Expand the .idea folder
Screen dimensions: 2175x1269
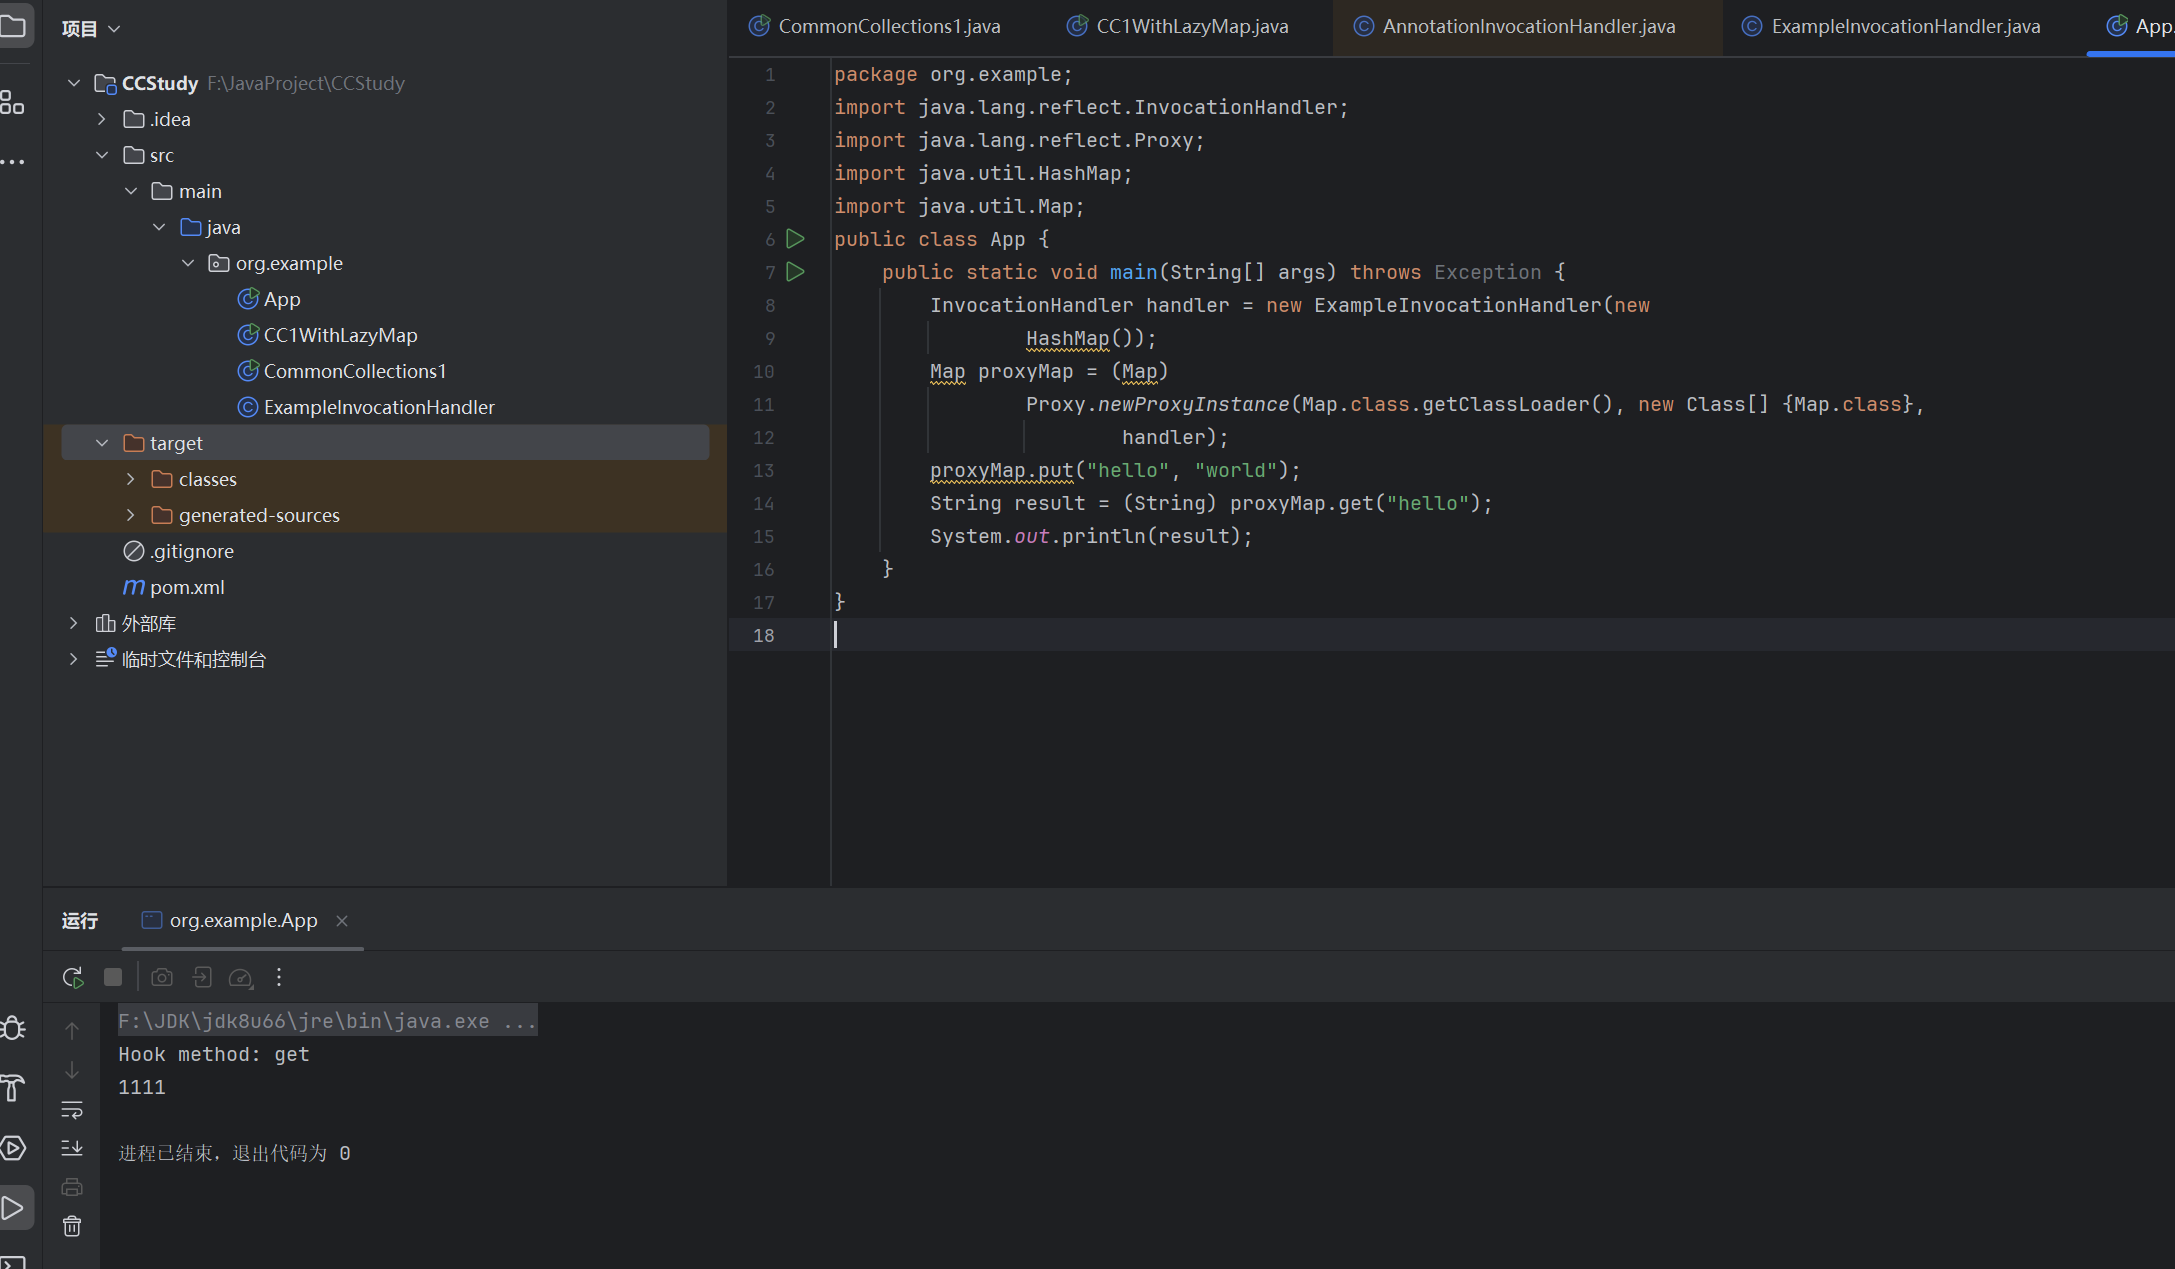pyautogui.click(x=102, y=119)
